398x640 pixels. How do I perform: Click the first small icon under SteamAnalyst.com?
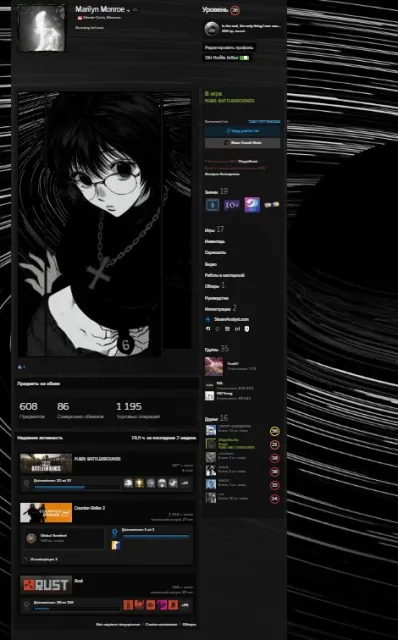(207, 329)
